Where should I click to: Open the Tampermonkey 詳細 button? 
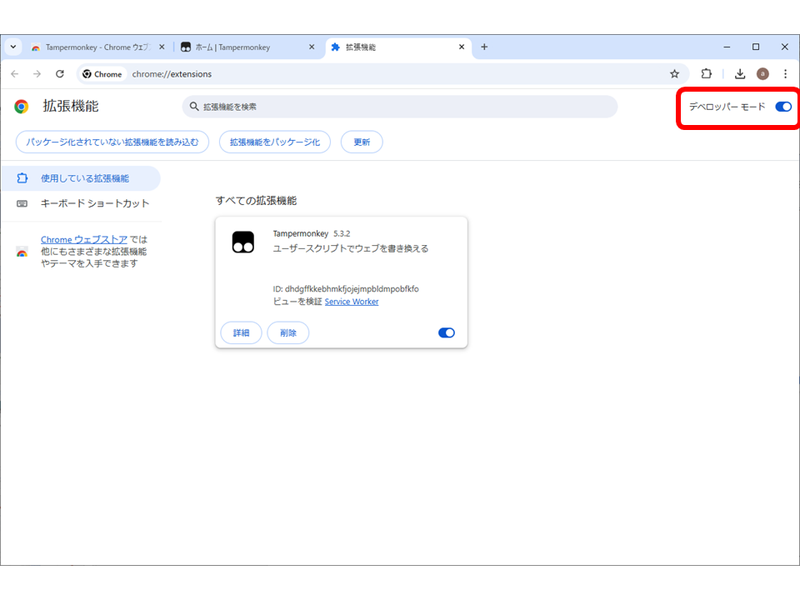click(241, 333)
